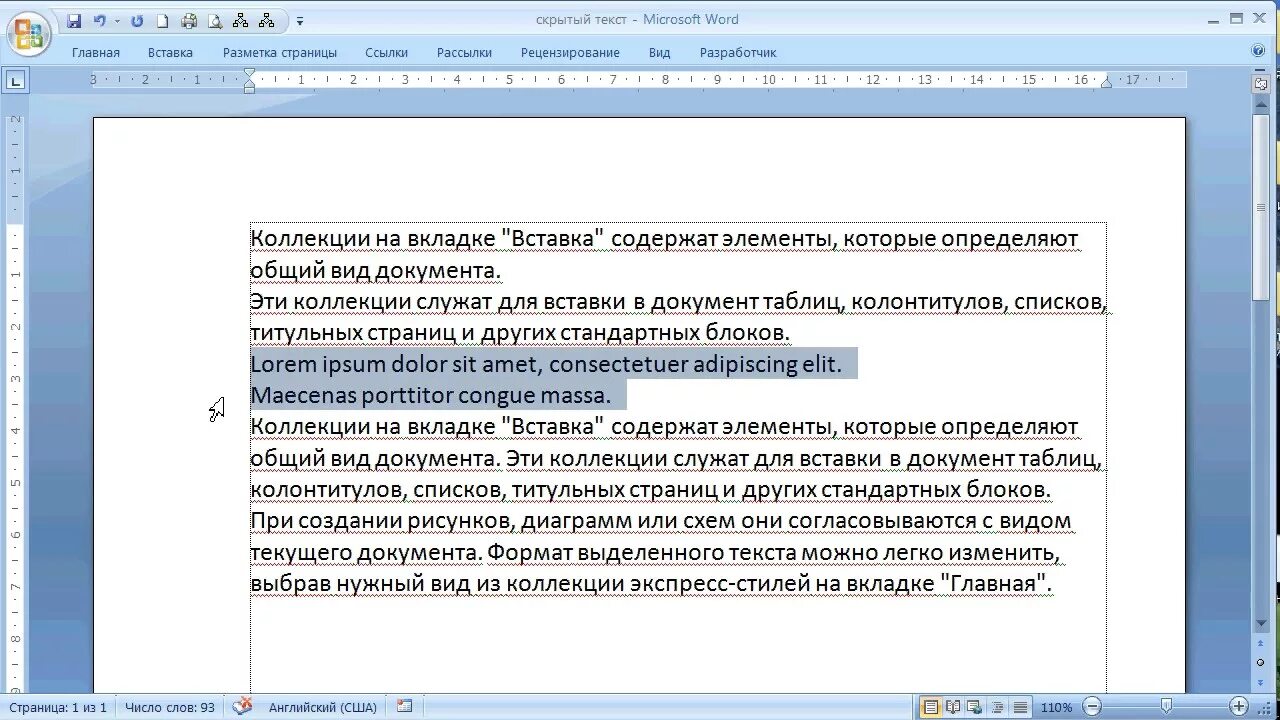
Task: Go to the Вид tab
Action: coord(659,53)
